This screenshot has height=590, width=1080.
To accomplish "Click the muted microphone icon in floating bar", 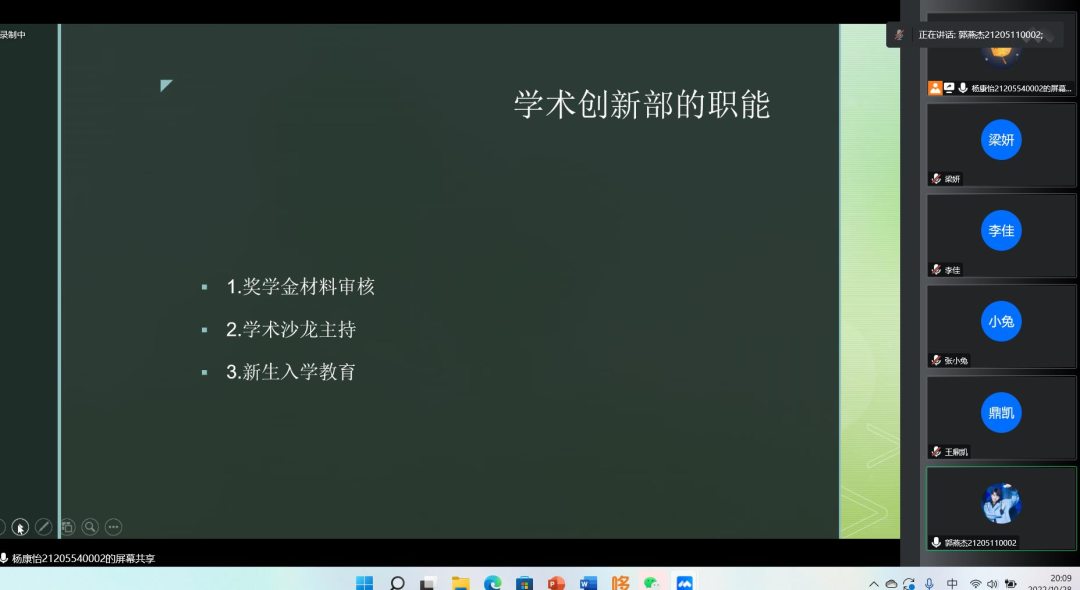I will [x=899, y=35].
